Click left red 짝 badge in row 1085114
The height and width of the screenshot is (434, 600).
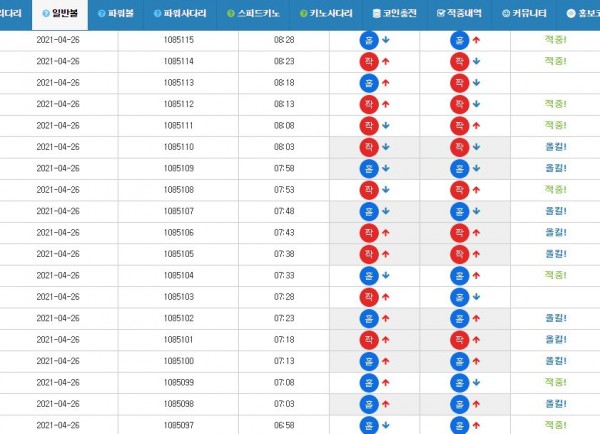(369, 62)
